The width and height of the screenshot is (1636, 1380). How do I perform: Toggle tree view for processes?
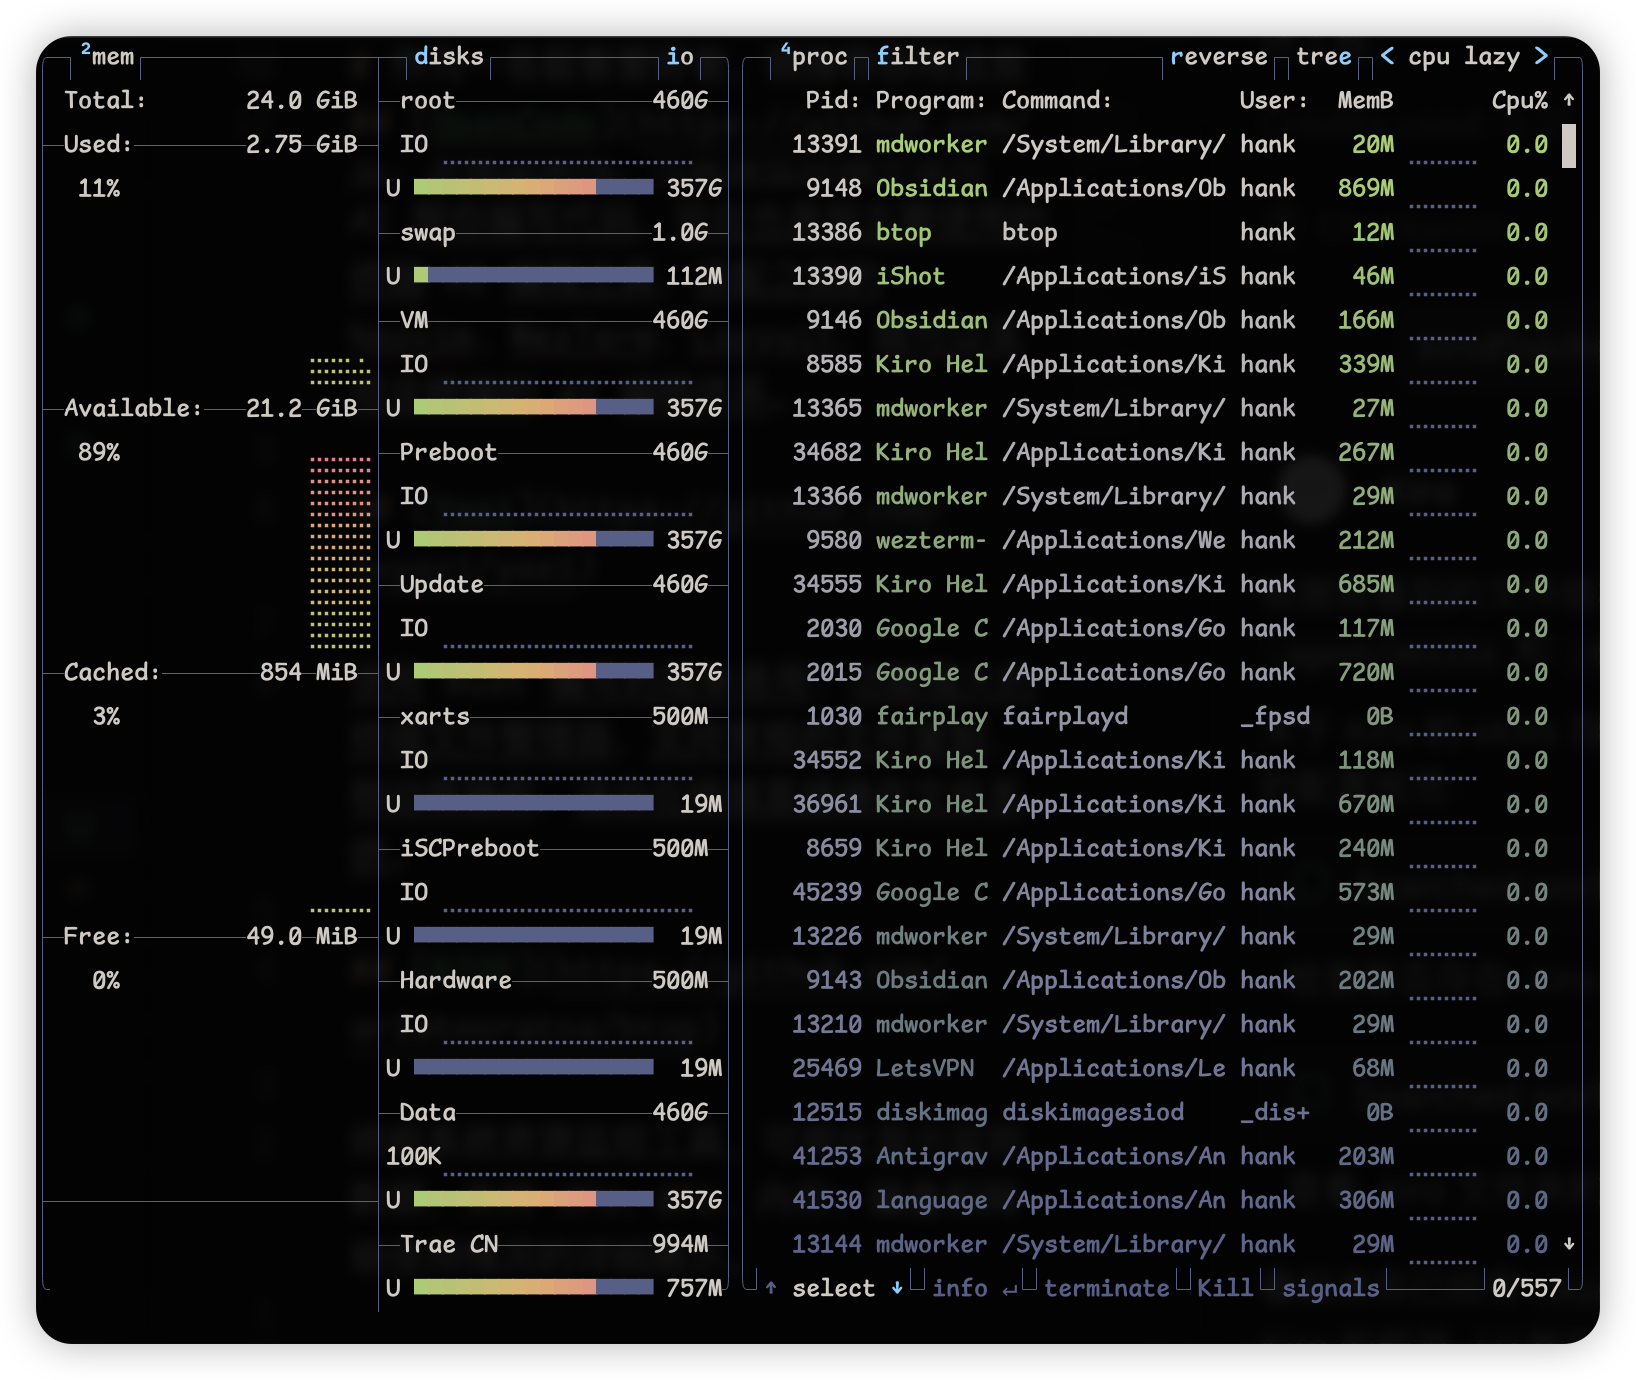click(x=1323, y=57)
